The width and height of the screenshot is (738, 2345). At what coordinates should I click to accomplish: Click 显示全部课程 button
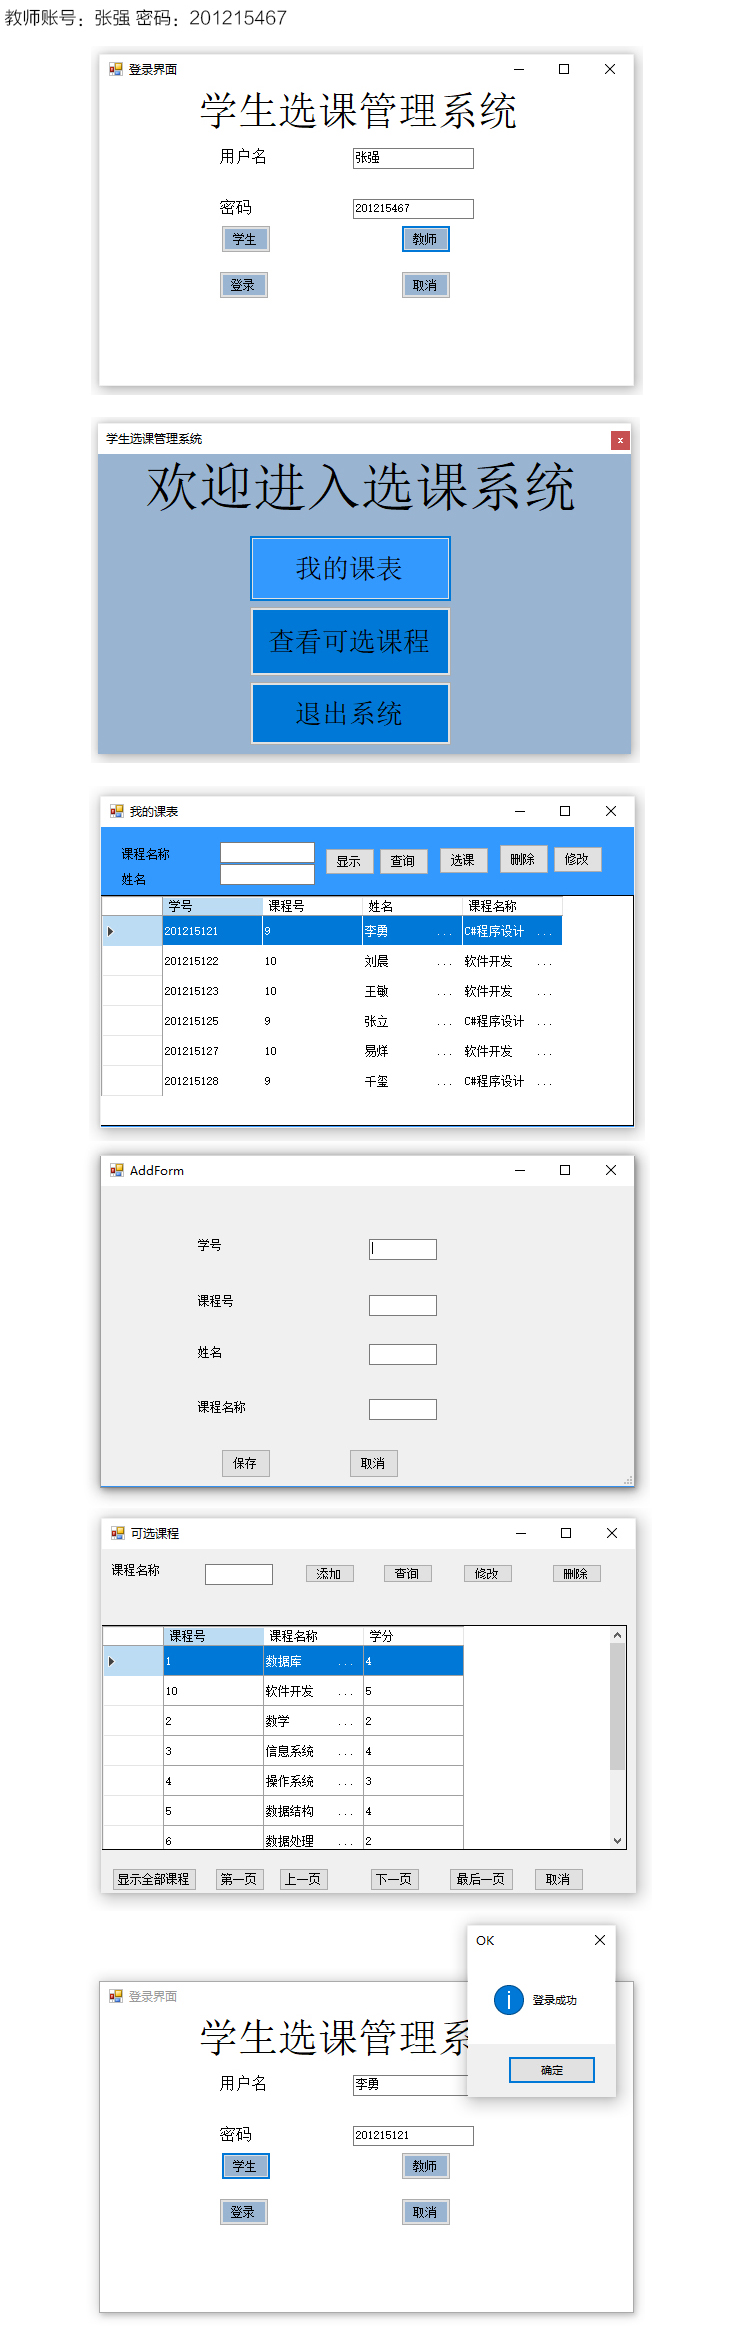pyautogui.click(x=153, y=1879)
